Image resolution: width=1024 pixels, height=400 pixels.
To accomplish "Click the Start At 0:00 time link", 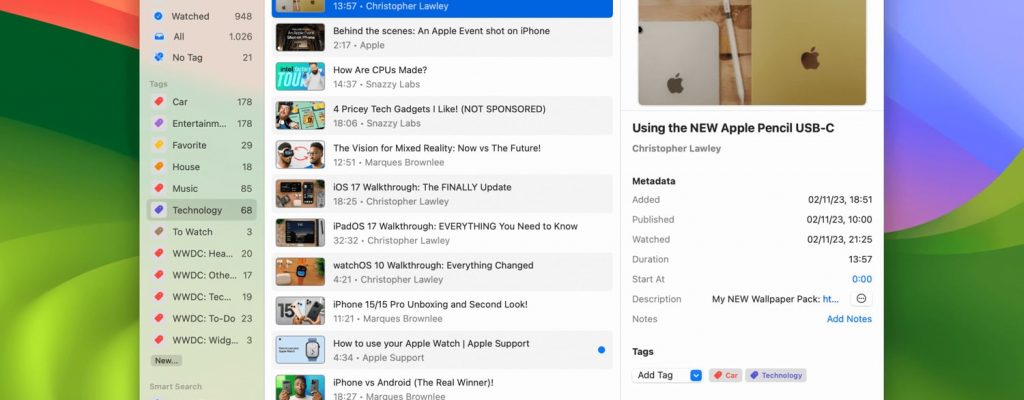I will coord(861,279).
